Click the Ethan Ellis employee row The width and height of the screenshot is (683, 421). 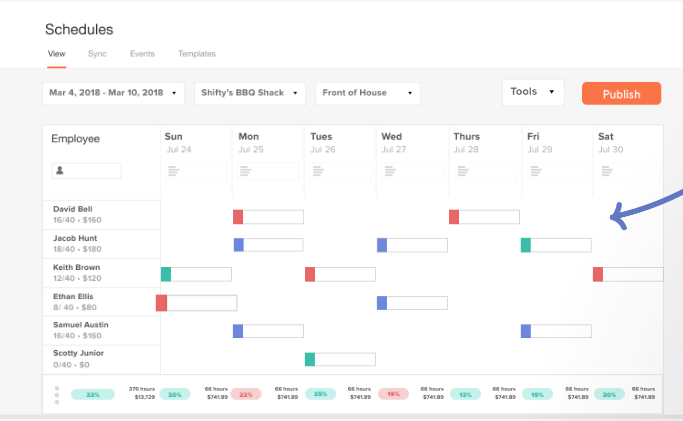[101, 302]
